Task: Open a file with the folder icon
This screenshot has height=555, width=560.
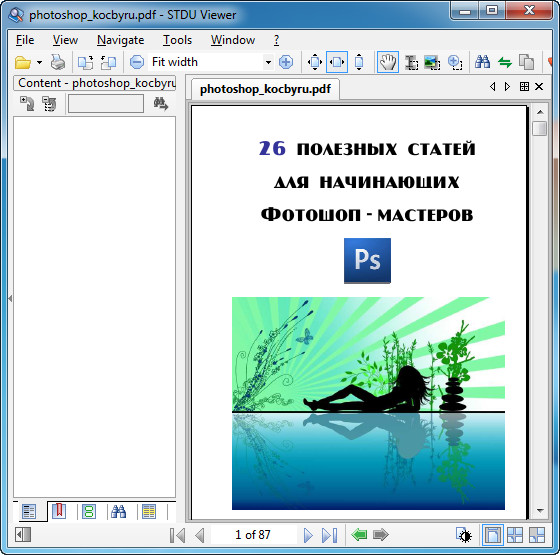Action: point(22,62)
